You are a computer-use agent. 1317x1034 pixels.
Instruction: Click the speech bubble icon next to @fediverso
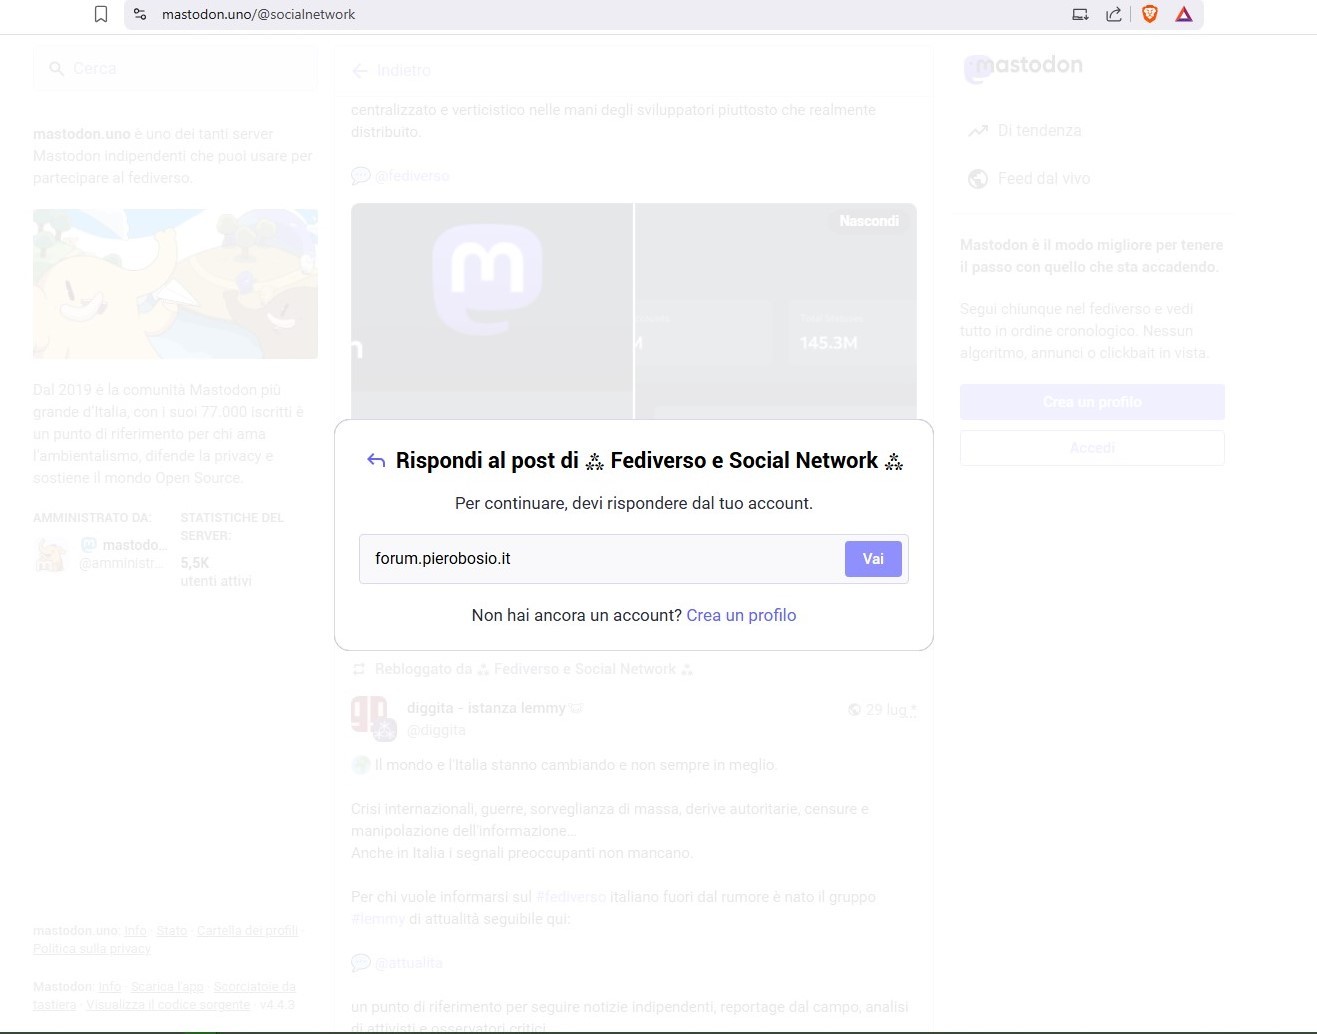pyautogui.click(x=361, y=175)
